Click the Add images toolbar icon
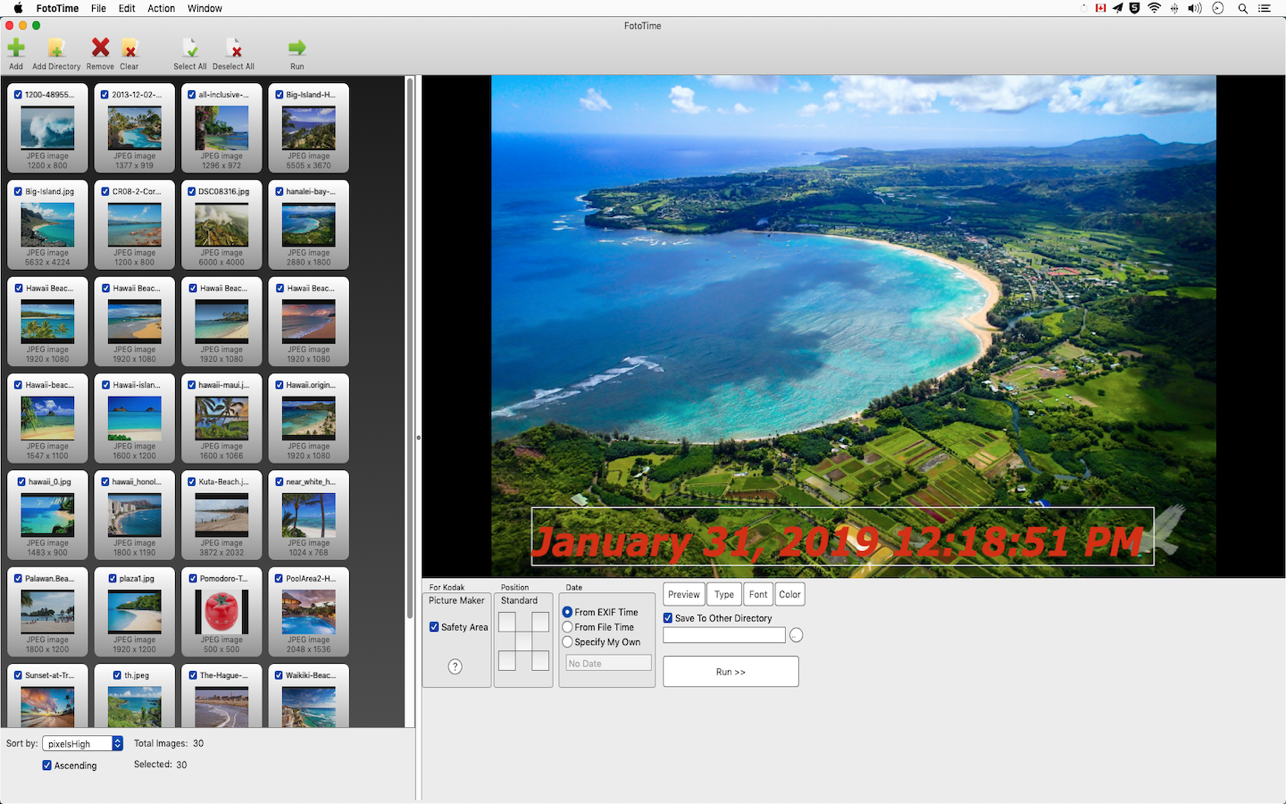Viewport: 1286px width, 804px height. click(16, 48)
